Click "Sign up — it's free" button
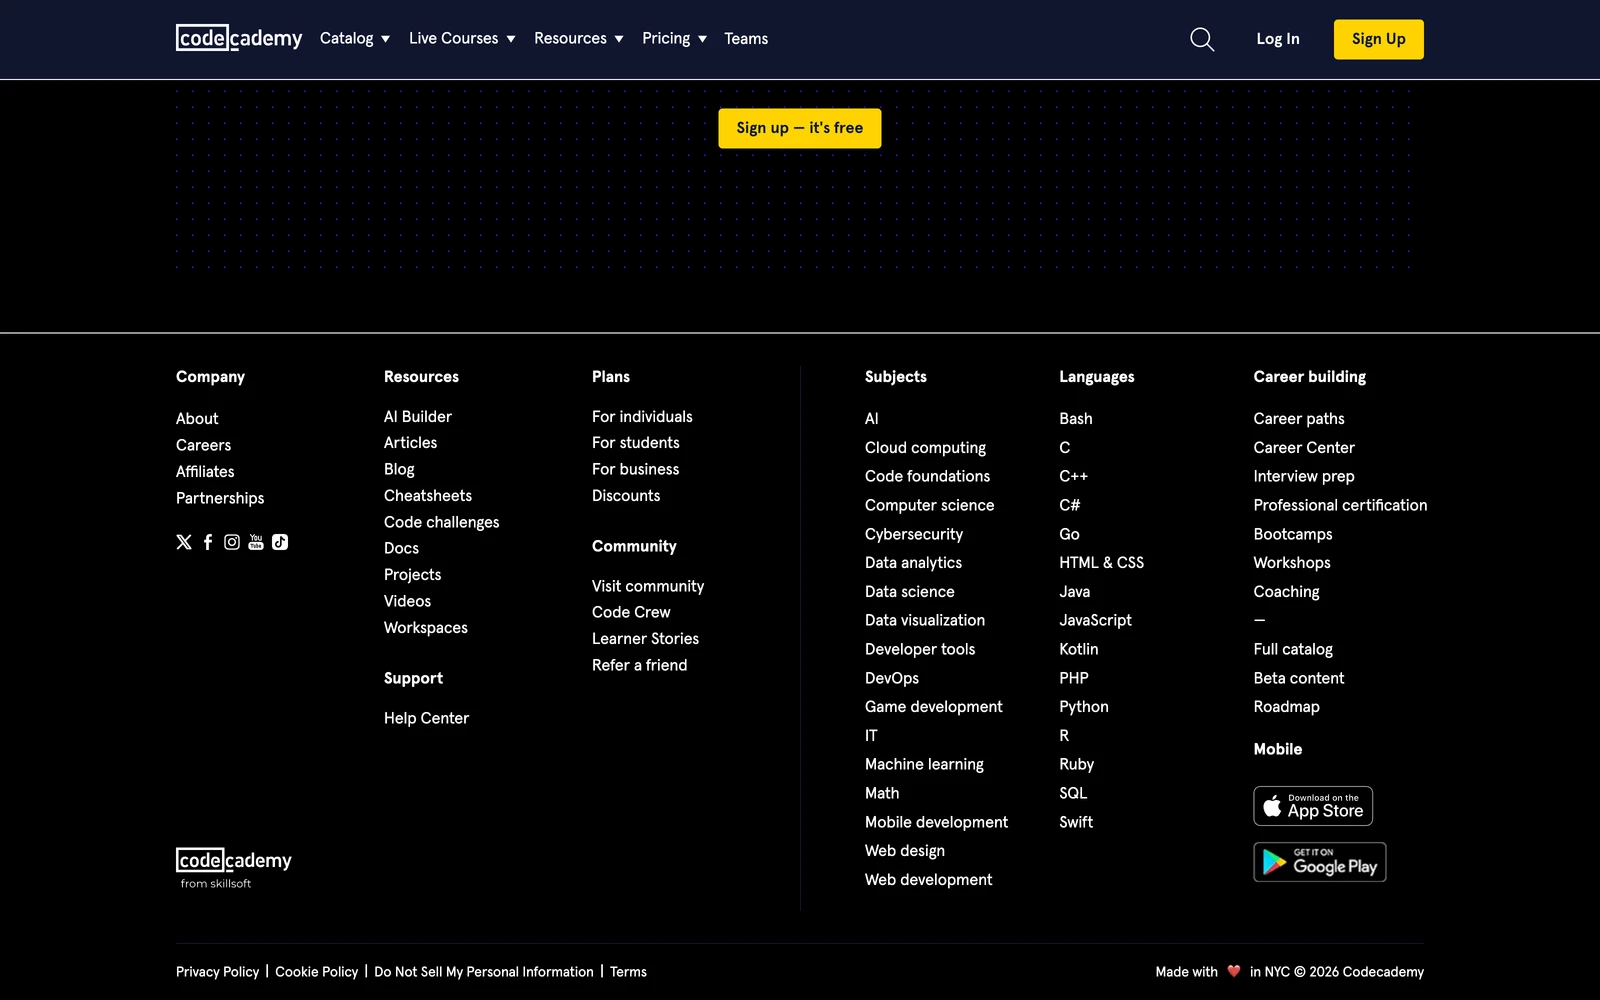The image size is (1600, 1000). [x=800, y=128]
